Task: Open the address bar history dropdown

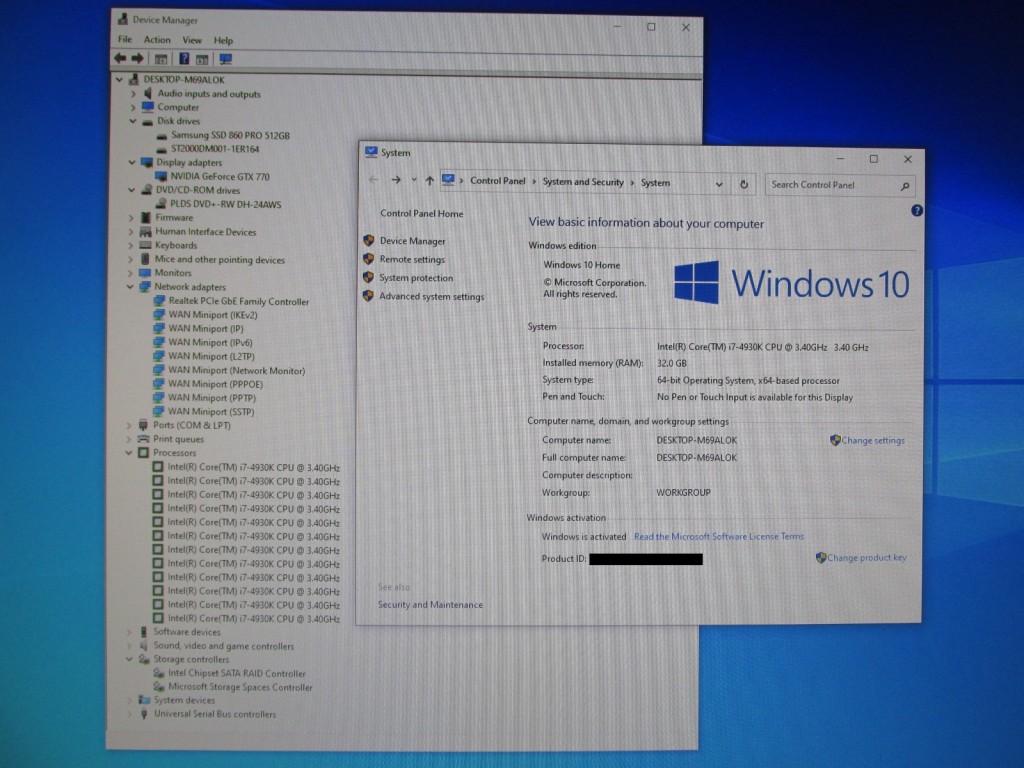Action: pyautogui.click(x=719, y=184)
